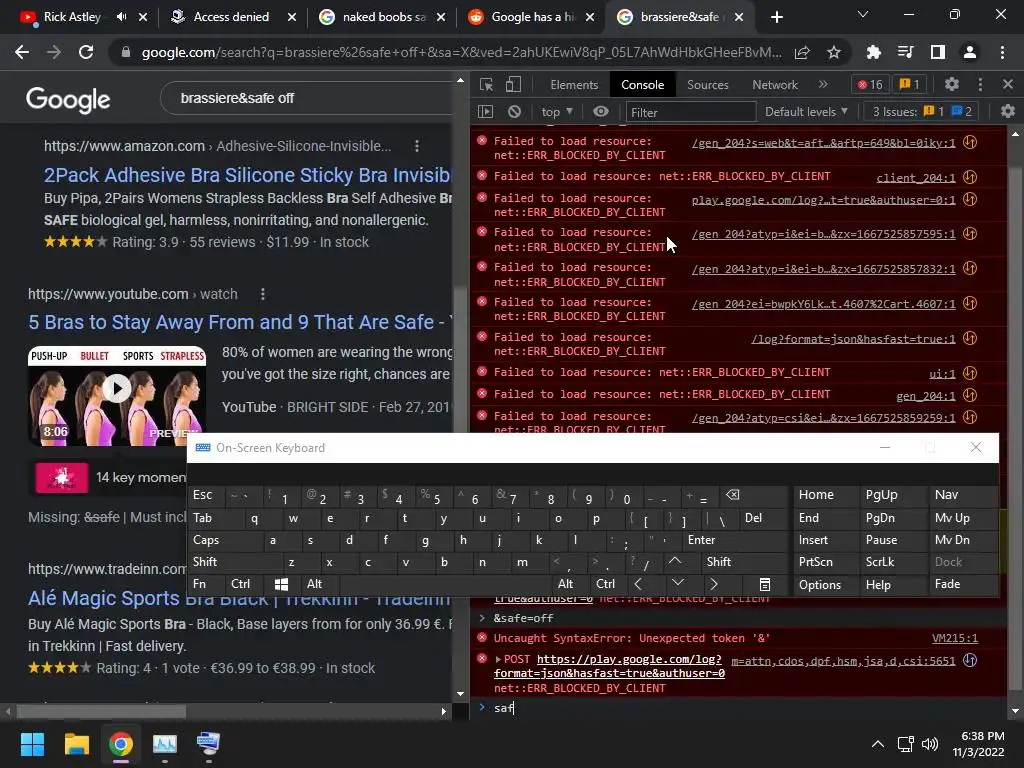This screenshot has width=1024, height=768.
Task: Toggle Fn key on On-Screen Keyboard
Action: coord(206,584)
